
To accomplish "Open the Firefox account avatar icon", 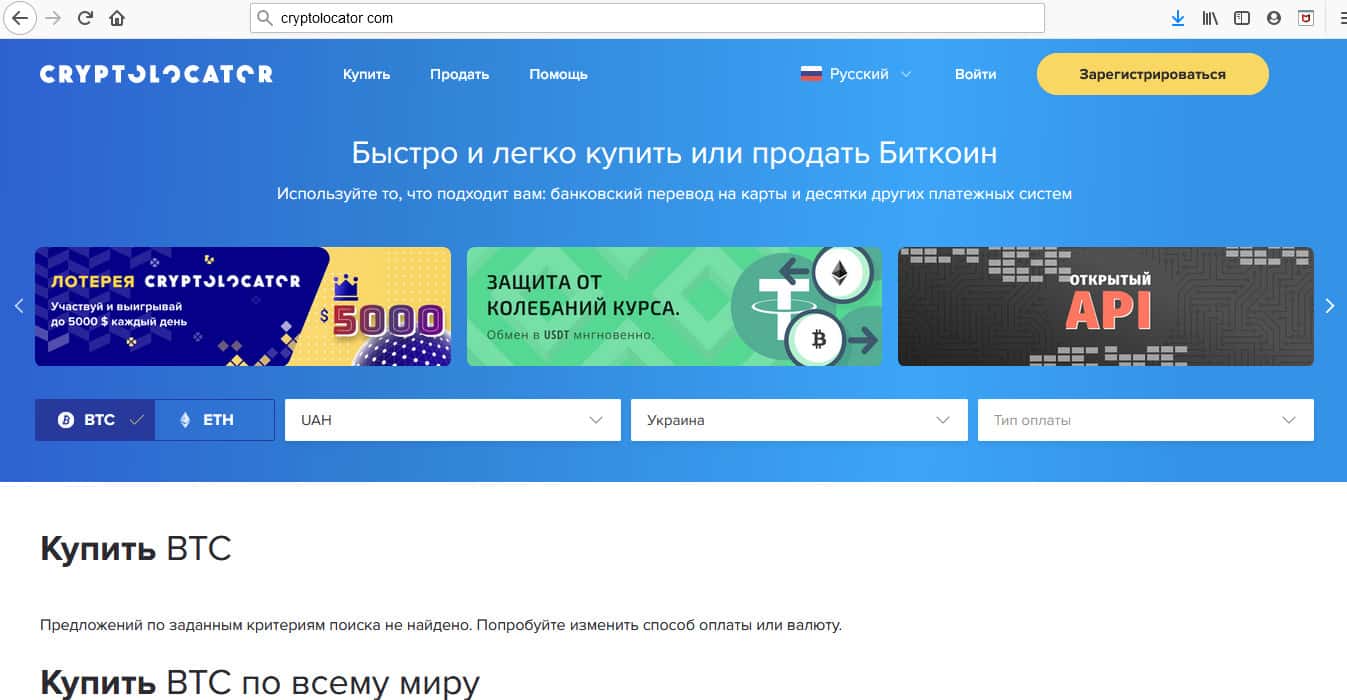I will 1273,18.
